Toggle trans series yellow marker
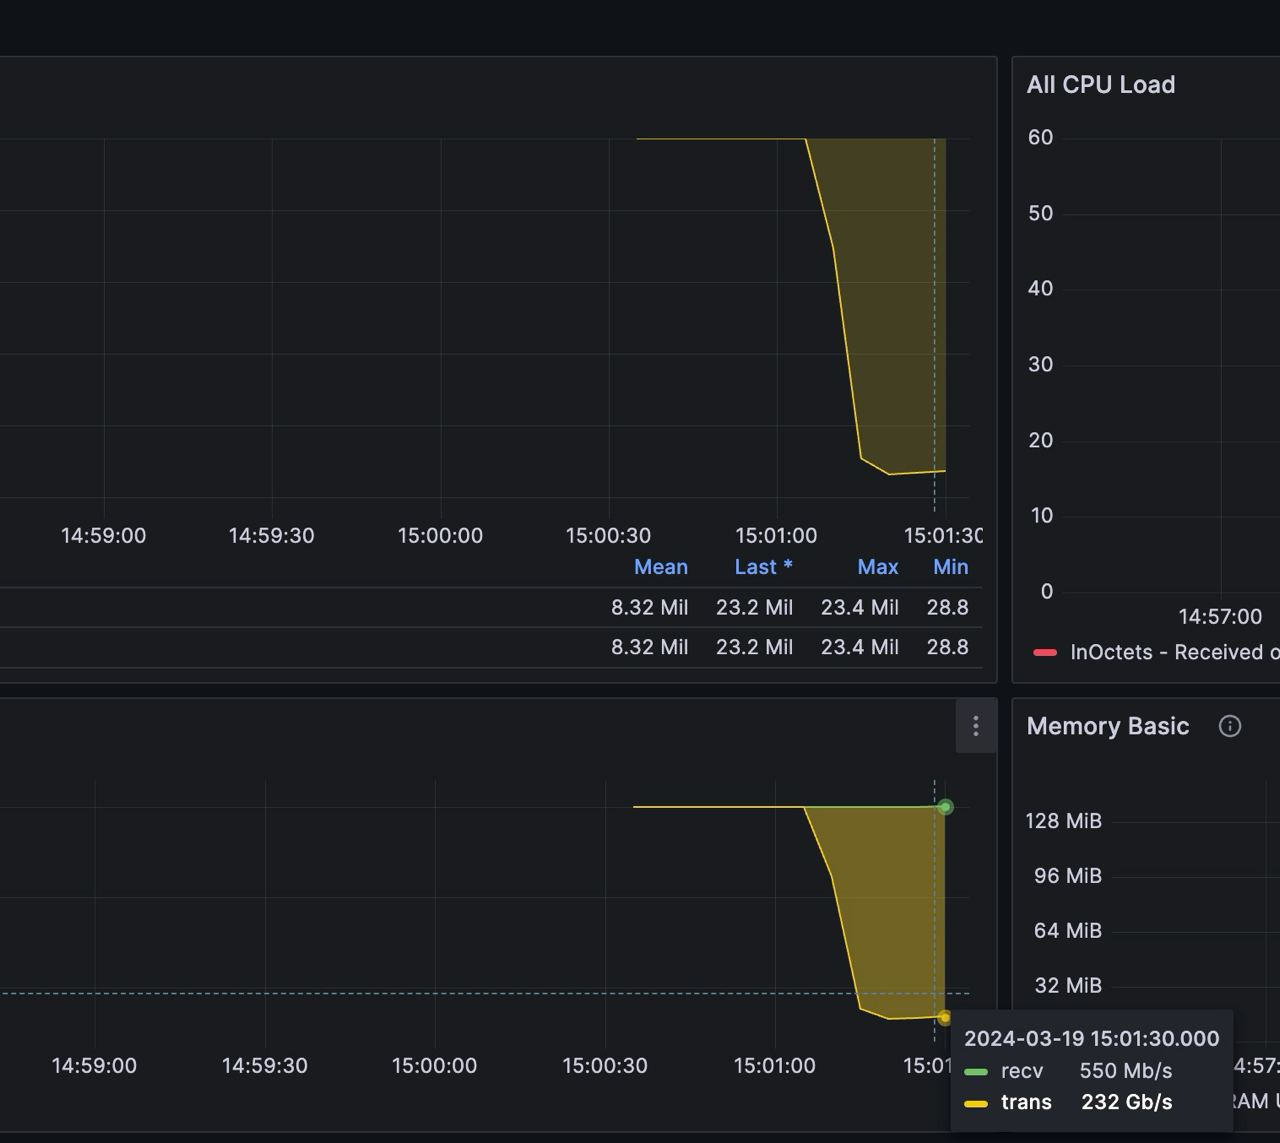Image resolution: width=1280 pixels, height=1143 pixels. 976,1104
